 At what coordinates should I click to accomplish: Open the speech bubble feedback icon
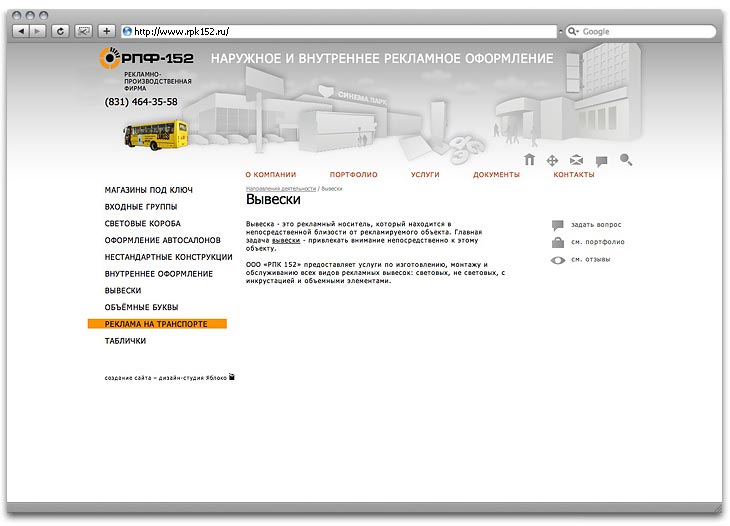[x=602, y=161]
